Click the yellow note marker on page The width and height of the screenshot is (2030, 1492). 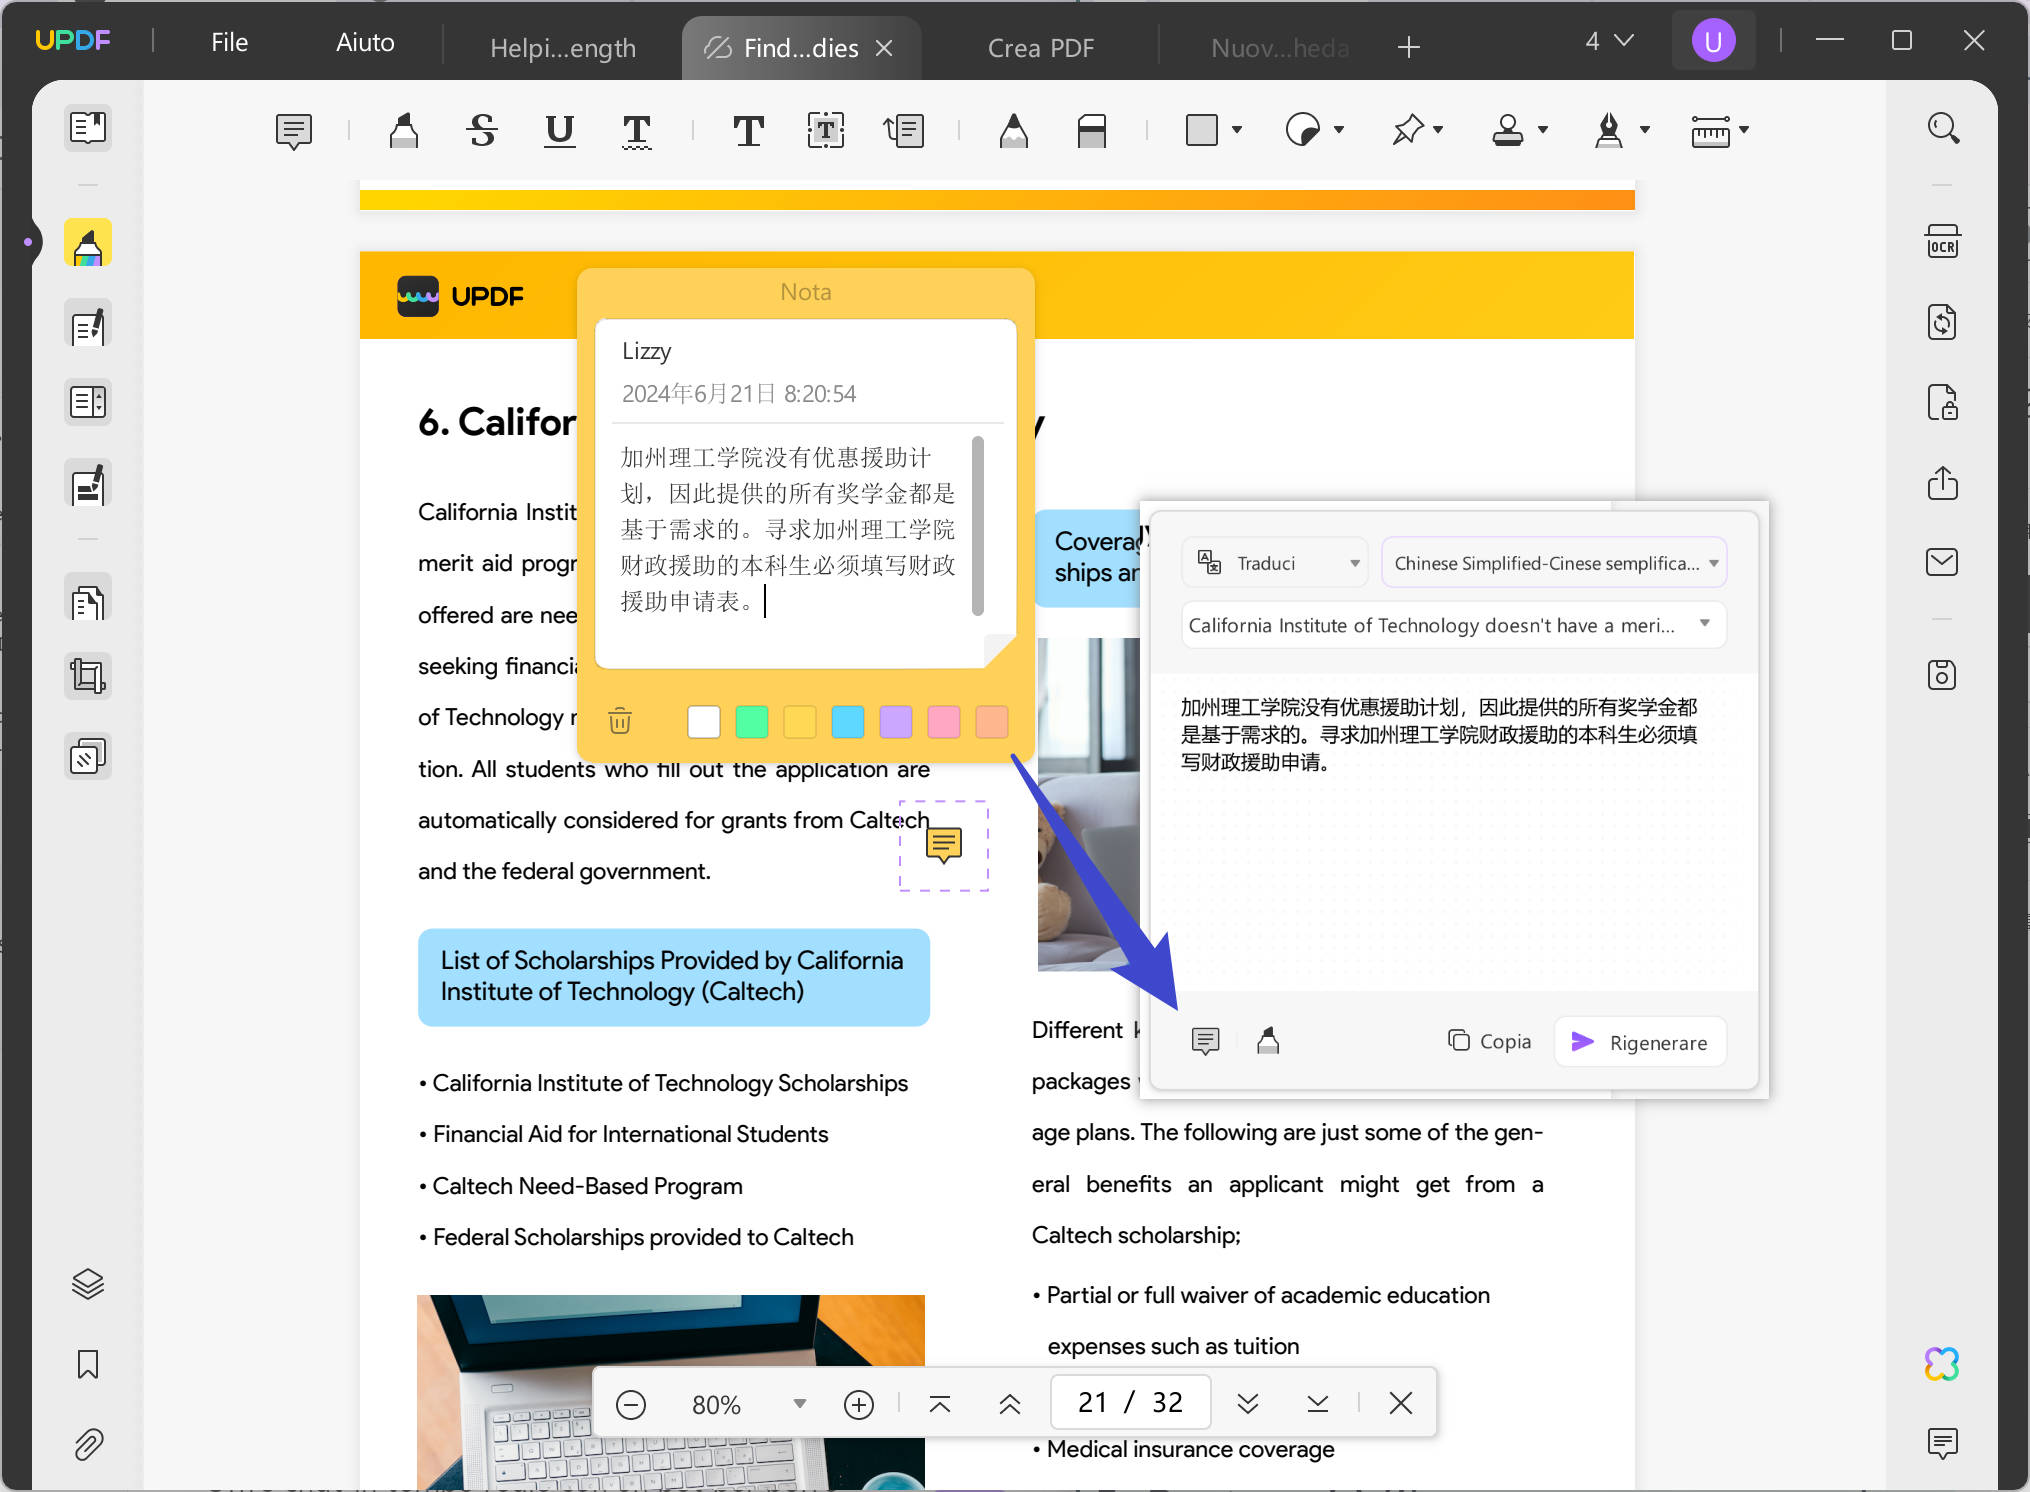point(944,845)
